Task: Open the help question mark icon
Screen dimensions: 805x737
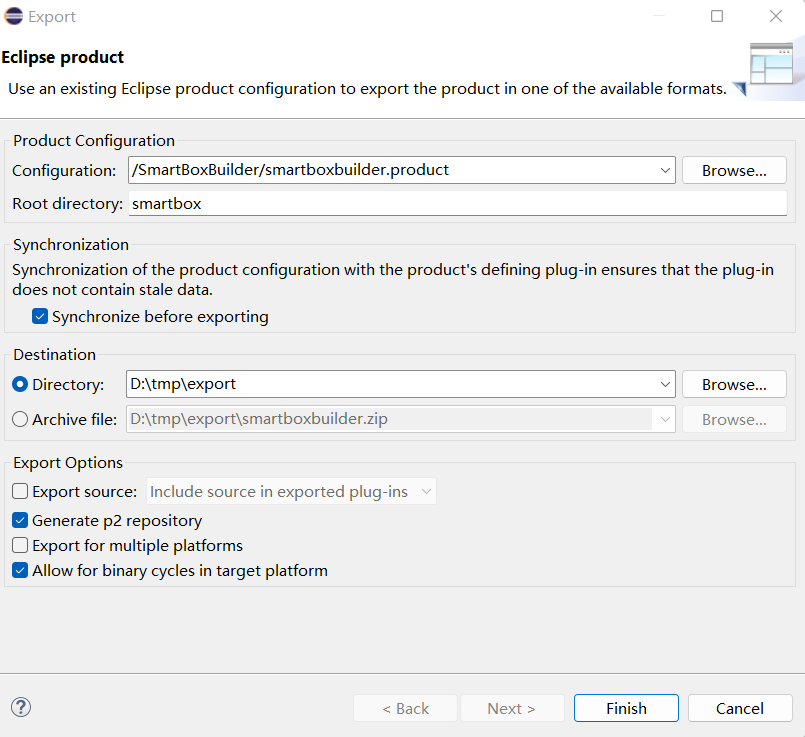Action: 21,707
